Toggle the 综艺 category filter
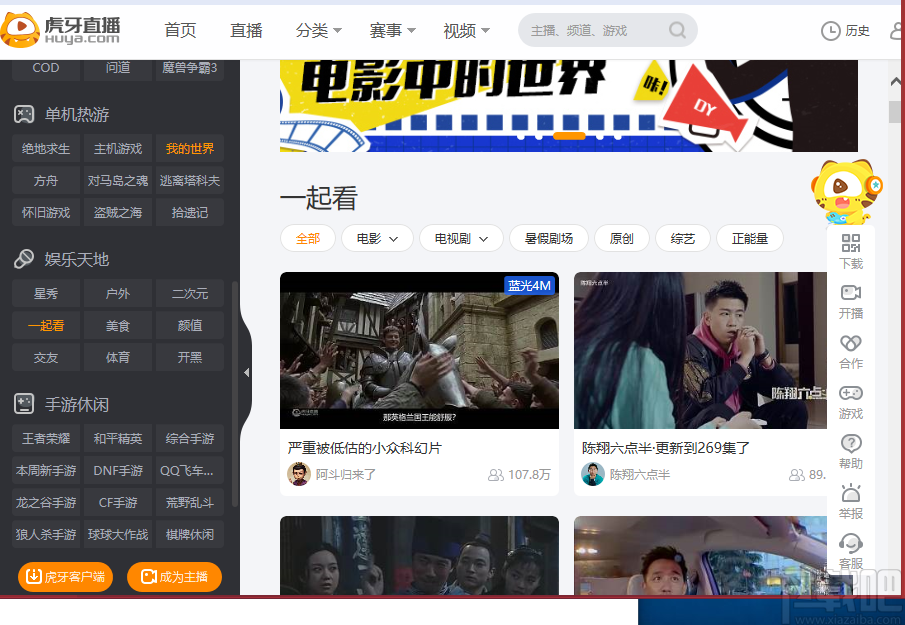This screenshot has width=905, height=625. click(x=682, y=238)
